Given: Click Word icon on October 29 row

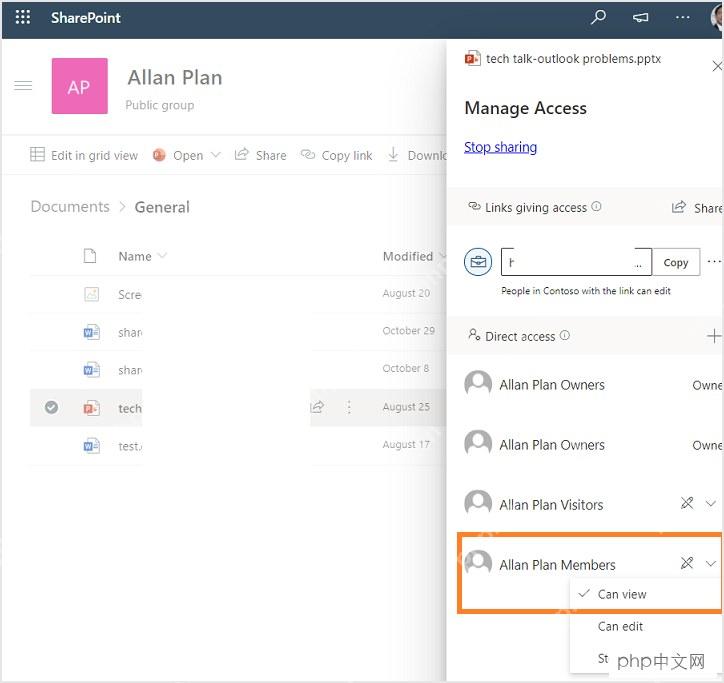Looking at the screenshot, I should (x=91, y=332).
